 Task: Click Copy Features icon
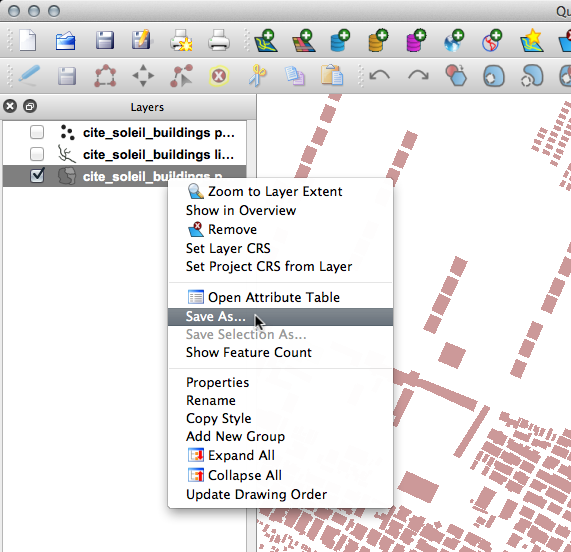[x=295, y=76]
